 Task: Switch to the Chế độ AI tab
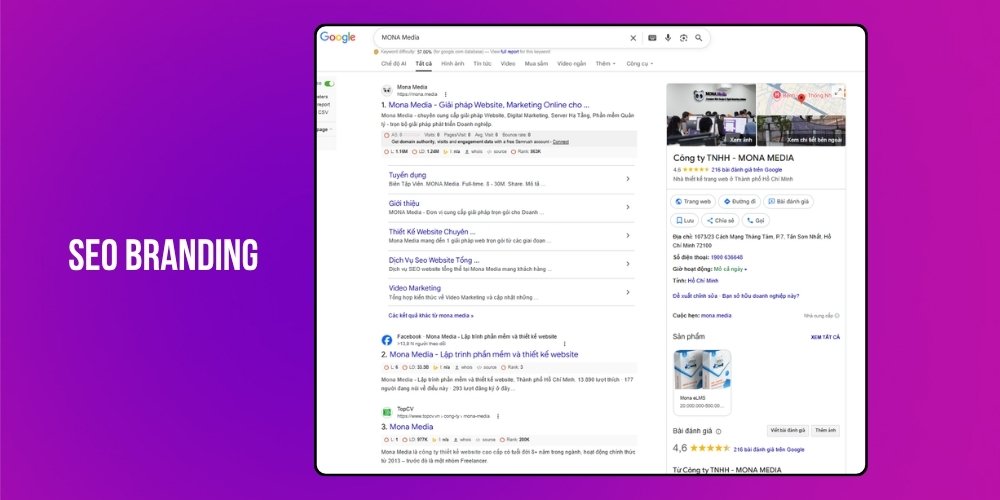[393, 64]
